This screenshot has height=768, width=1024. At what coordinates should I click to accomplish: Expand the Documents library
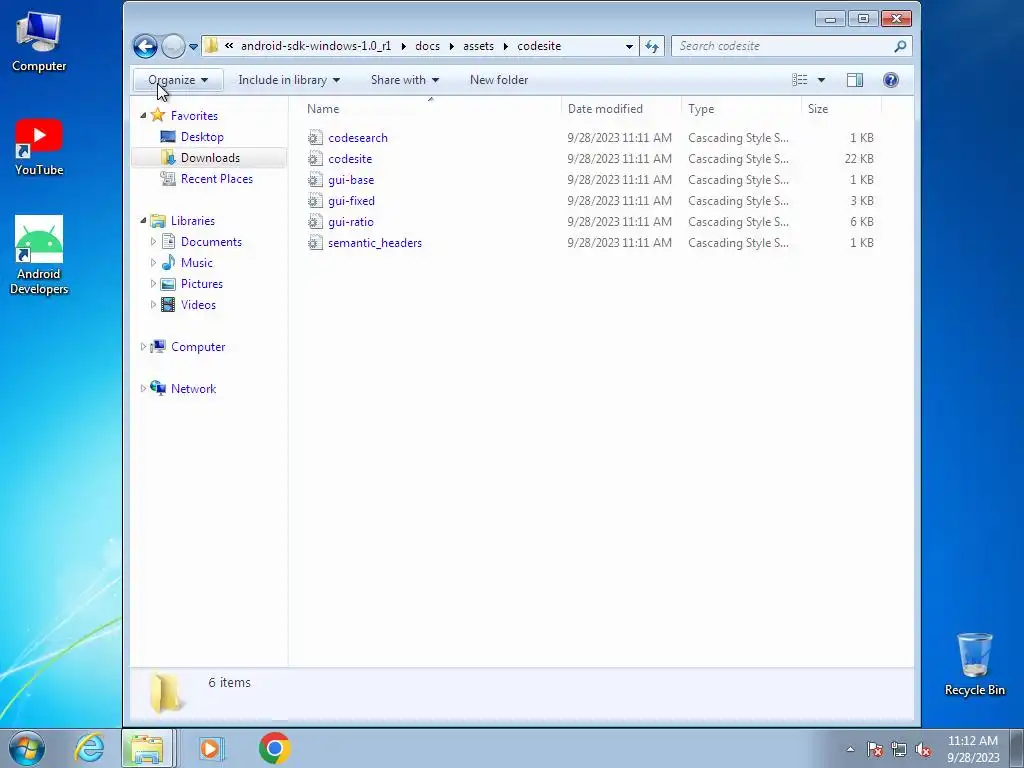[153, 242]
